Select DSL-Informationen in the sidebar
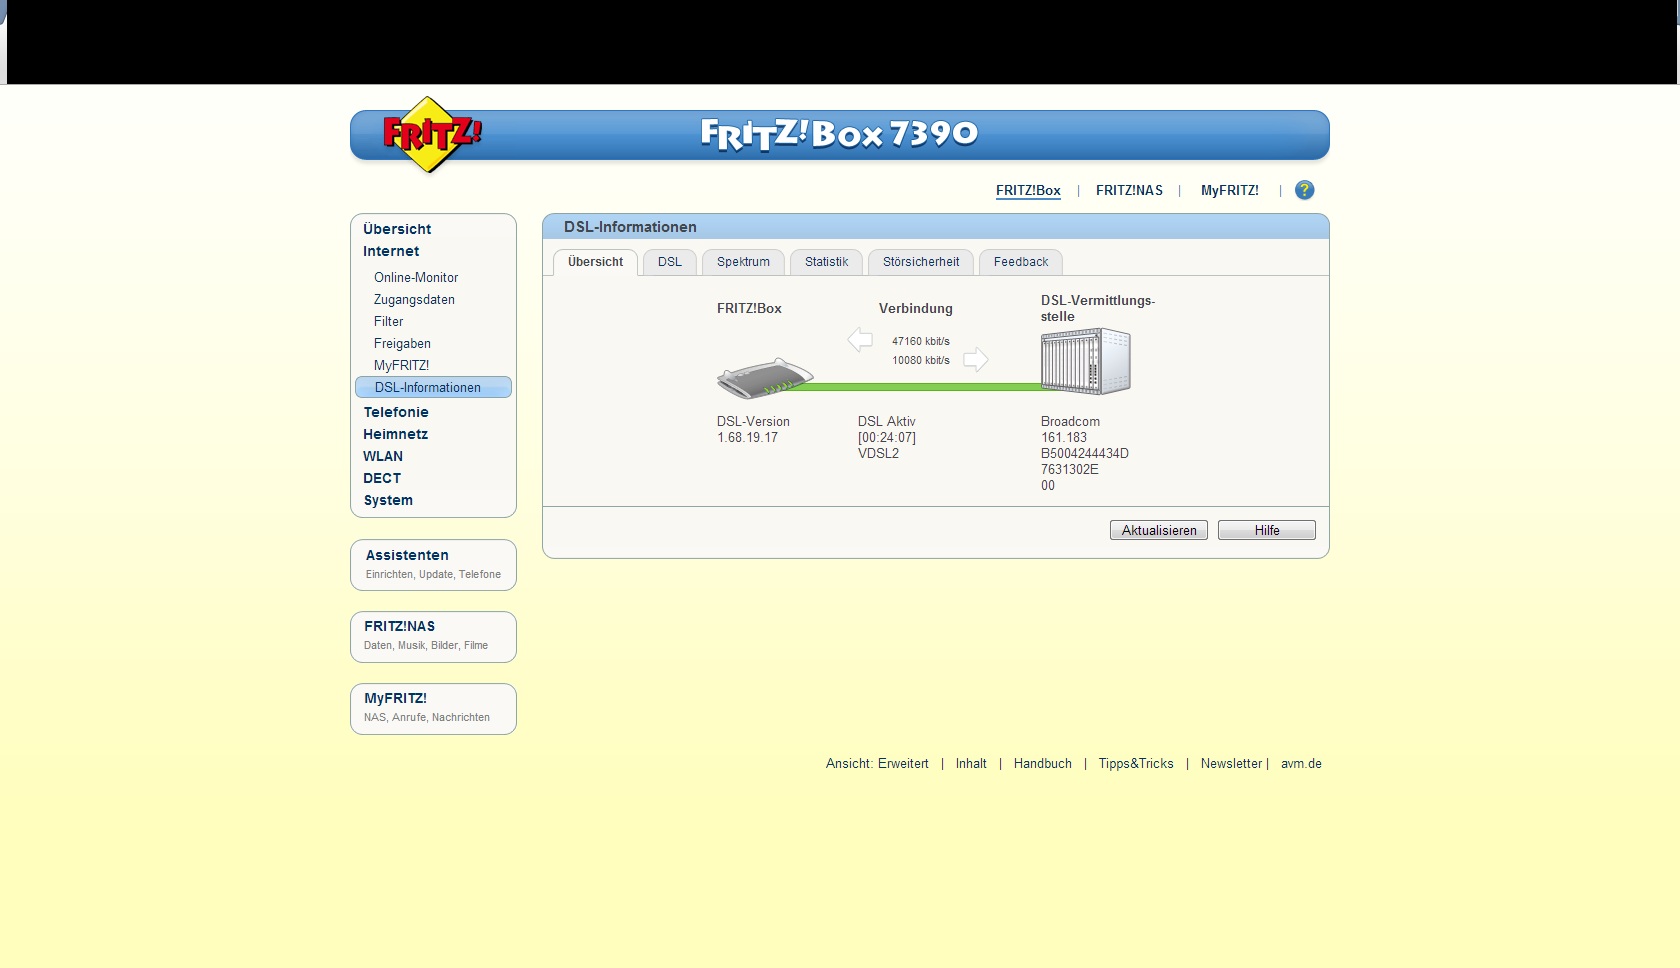Image resolution: width=1680 pixels, height=968 pixels. [x=433, y=387]
